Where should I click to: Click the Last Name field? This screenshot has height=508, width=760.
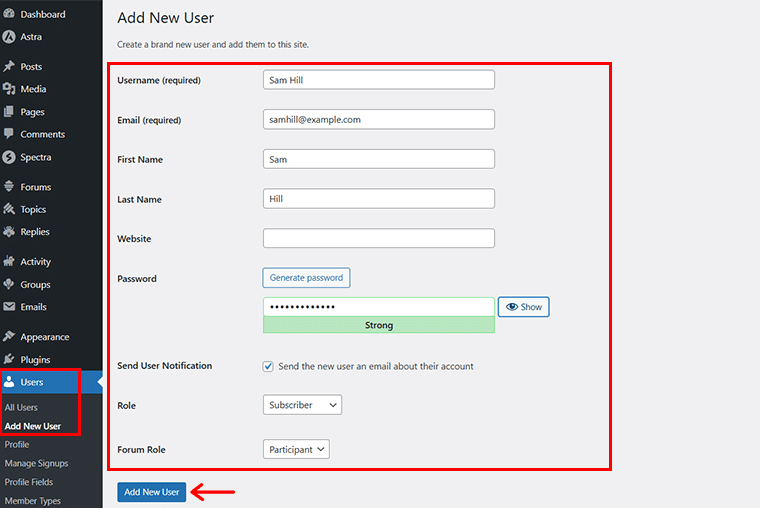[x=379, y=199]
